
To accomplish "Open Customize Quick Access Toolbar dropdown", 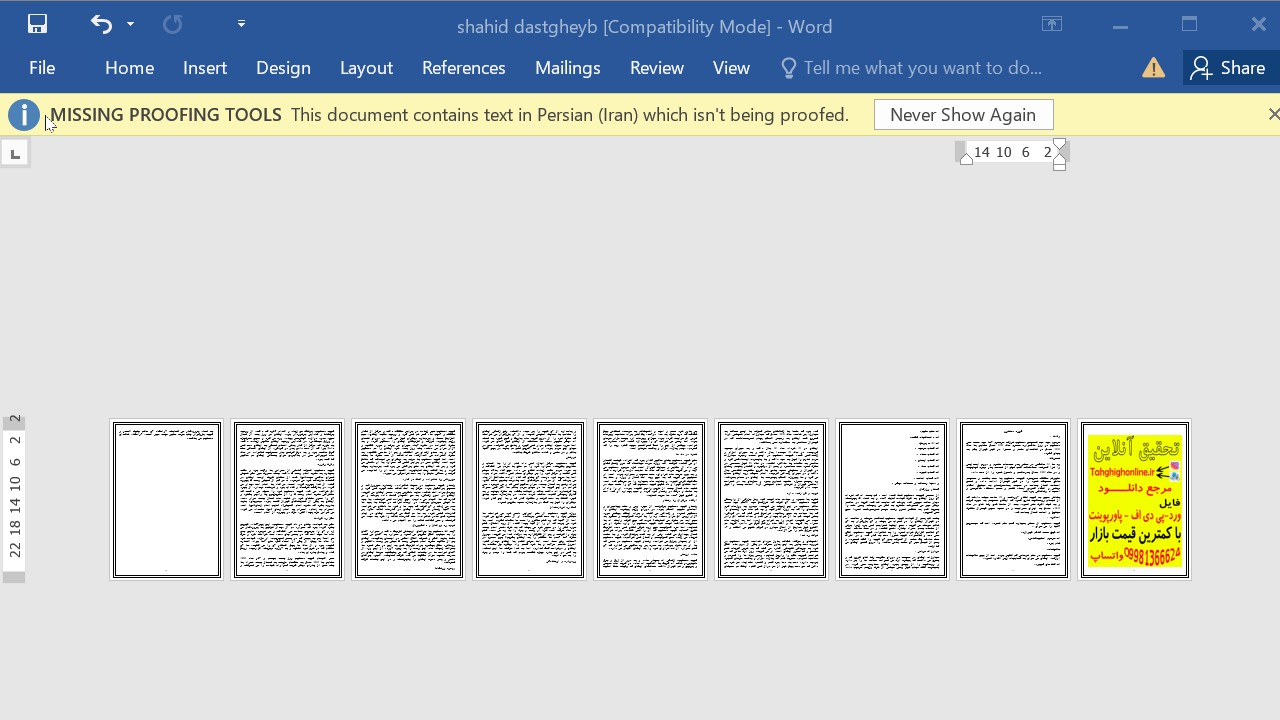I will click(x=241, y=24).
